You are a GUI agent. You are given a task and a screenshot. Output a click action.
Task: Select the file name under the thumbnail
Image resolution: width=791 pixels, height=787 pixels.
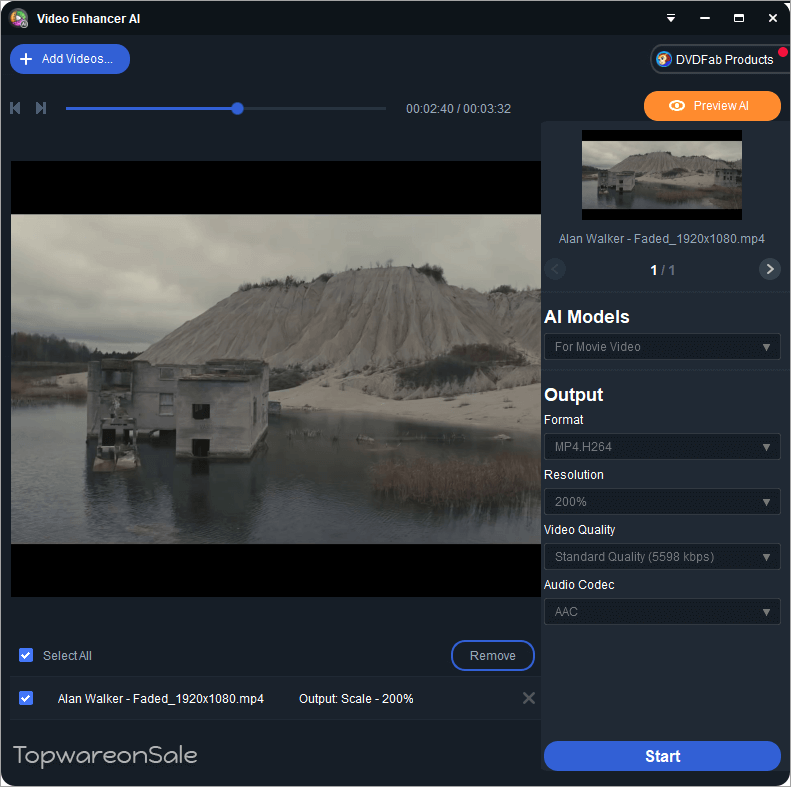point(661,239)
